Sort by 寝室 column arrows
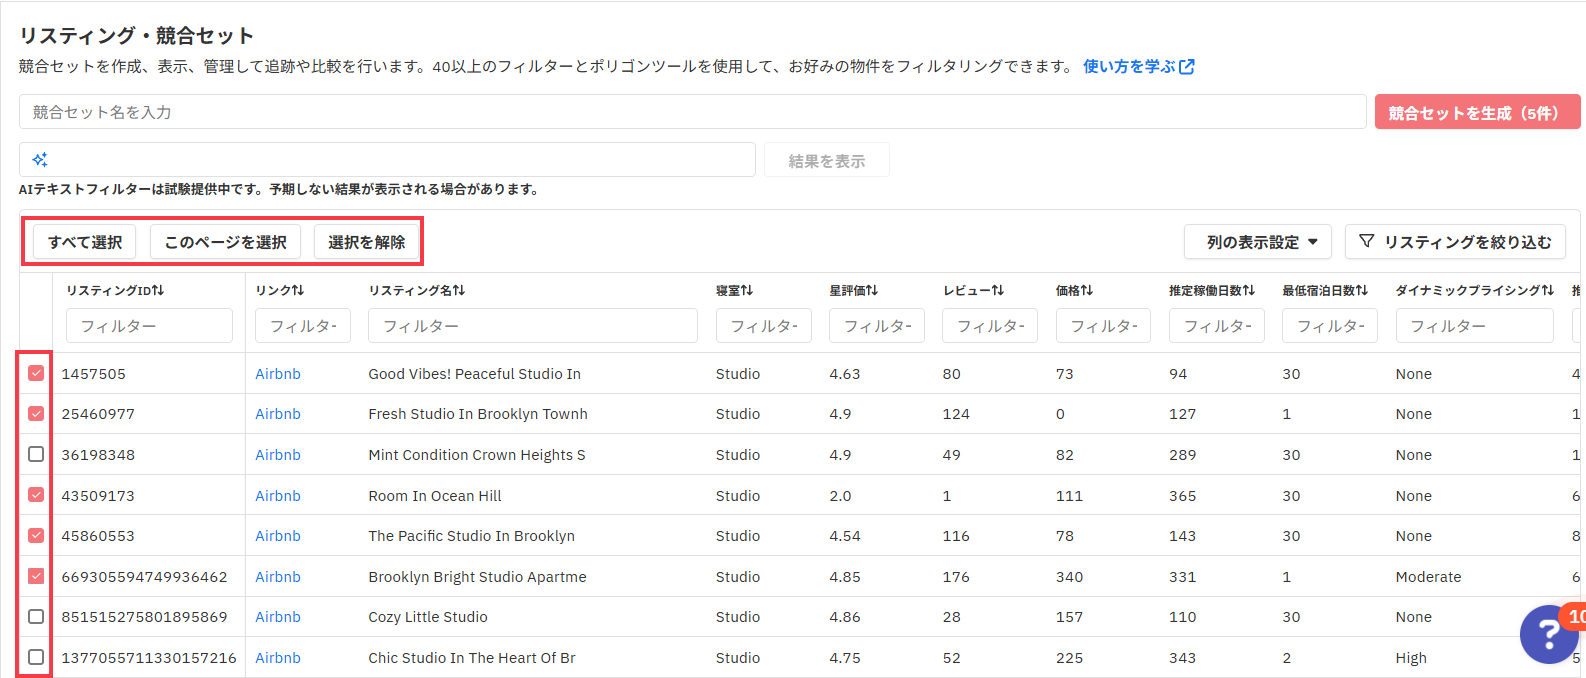The width and height of the screenshot is (1586, 678). tap(747, 290)
